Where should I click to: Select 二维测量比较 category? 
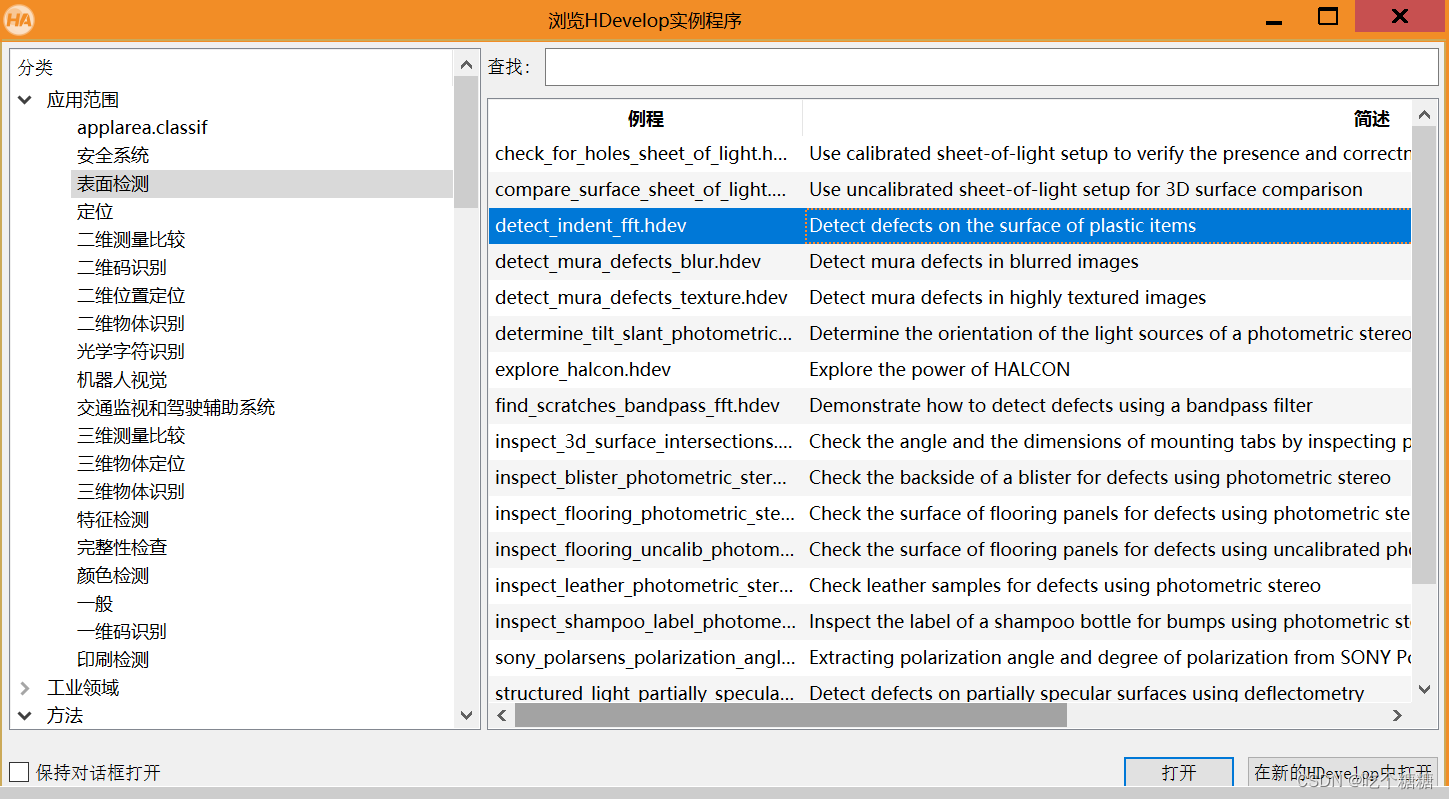coord(131,240)
